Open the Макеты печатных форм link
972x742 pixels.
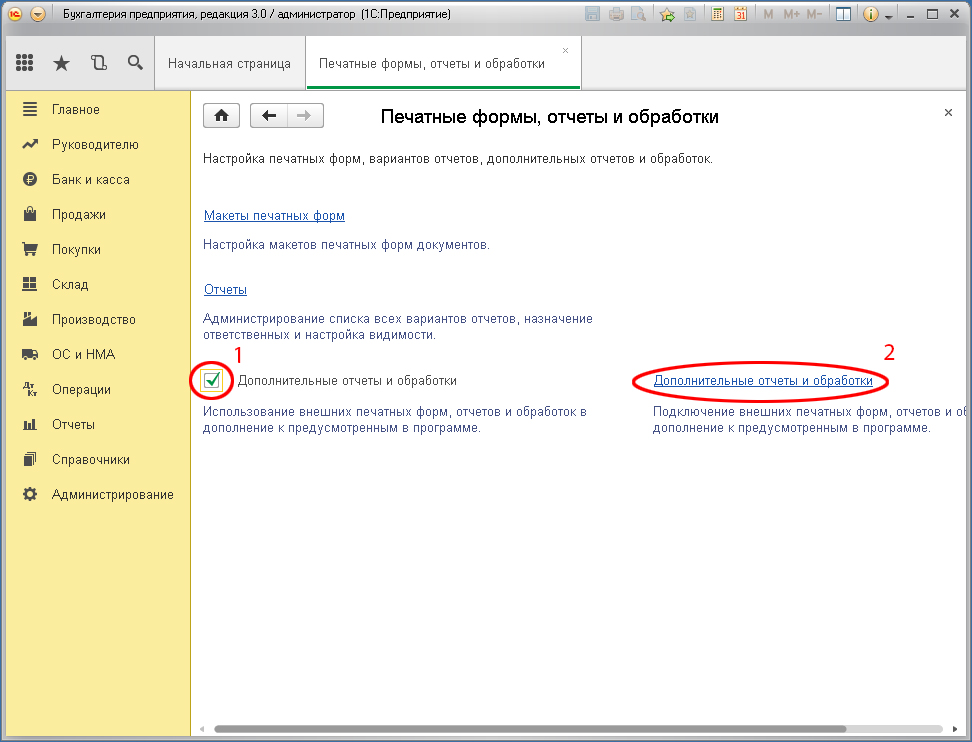(x=274, y=216)
